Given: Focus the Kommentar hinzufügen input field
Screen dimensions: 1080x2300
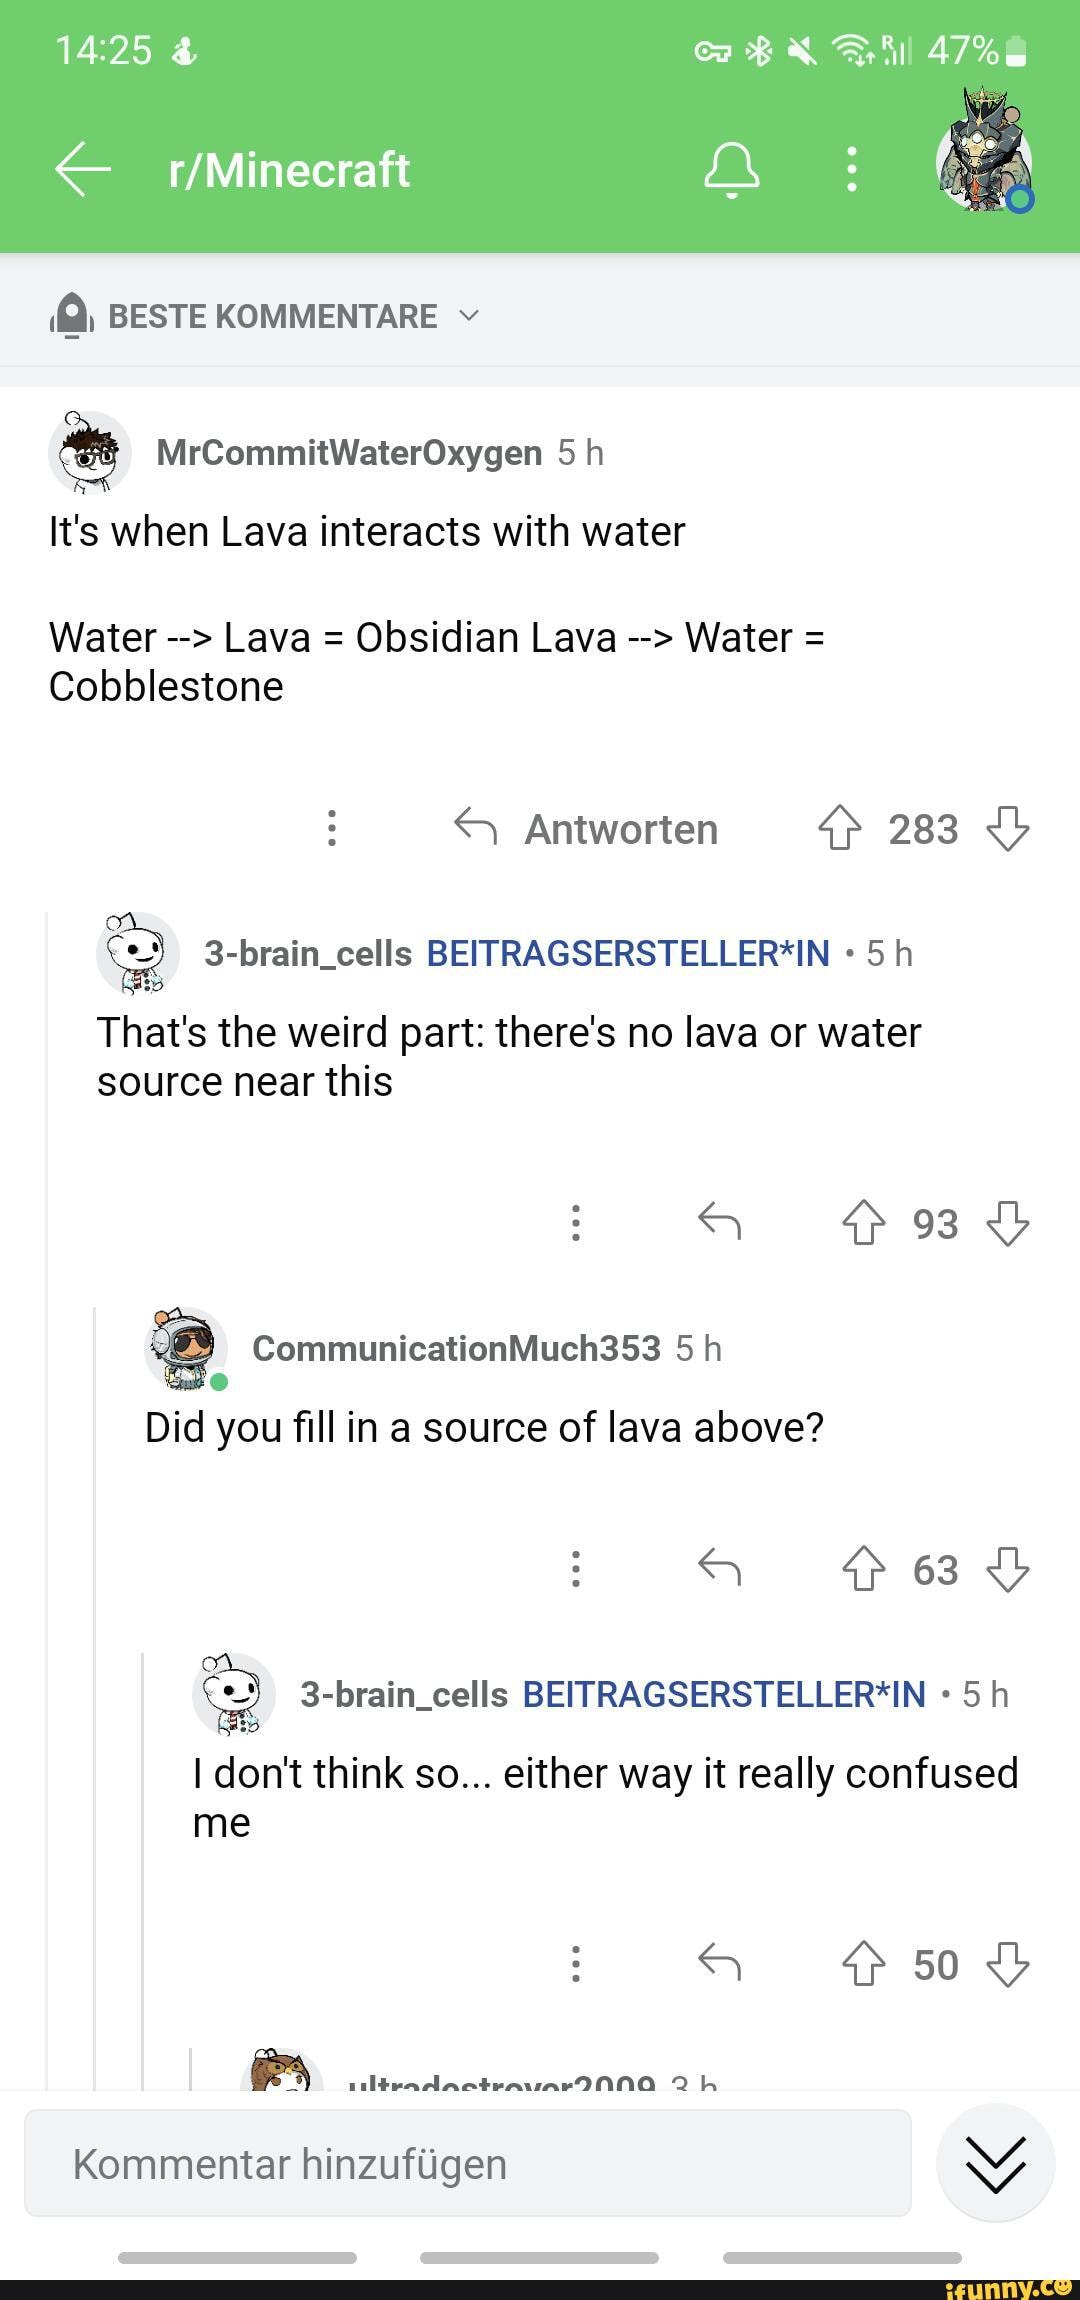Looking at the screenshot, I should coord(467,2164).
